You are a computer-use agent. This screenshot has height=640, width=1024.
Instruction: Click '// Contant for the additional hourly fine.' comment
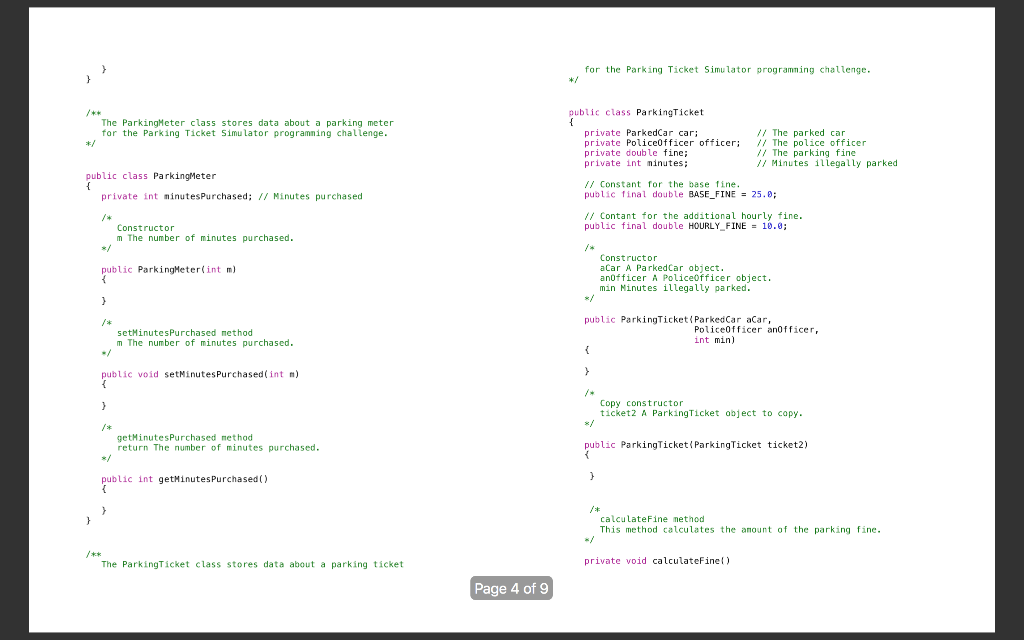tap(694, 216)
